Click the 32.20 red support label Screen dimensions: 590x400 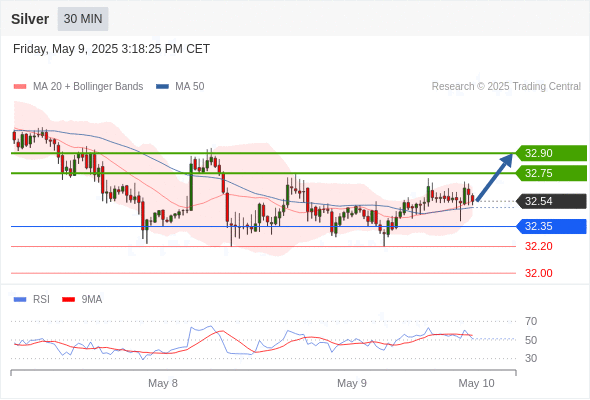click(x=539, y=246)
